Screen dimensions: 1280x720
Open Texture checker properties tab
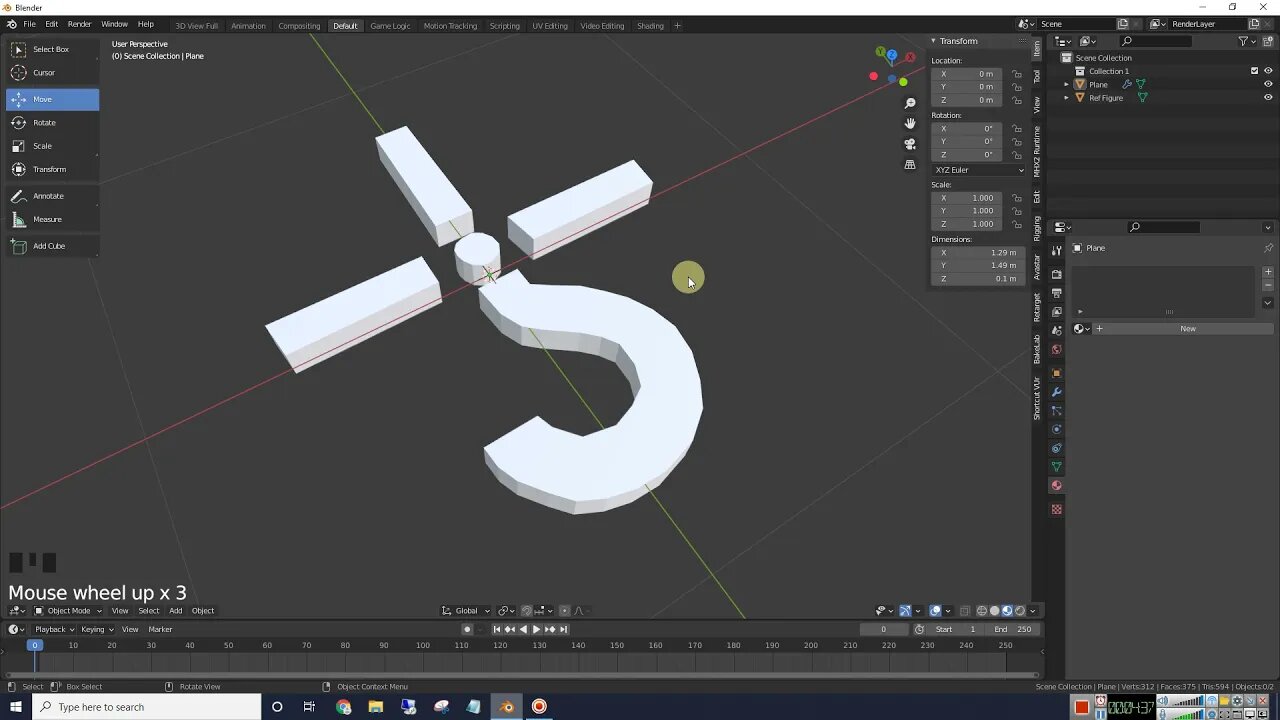1056,509
